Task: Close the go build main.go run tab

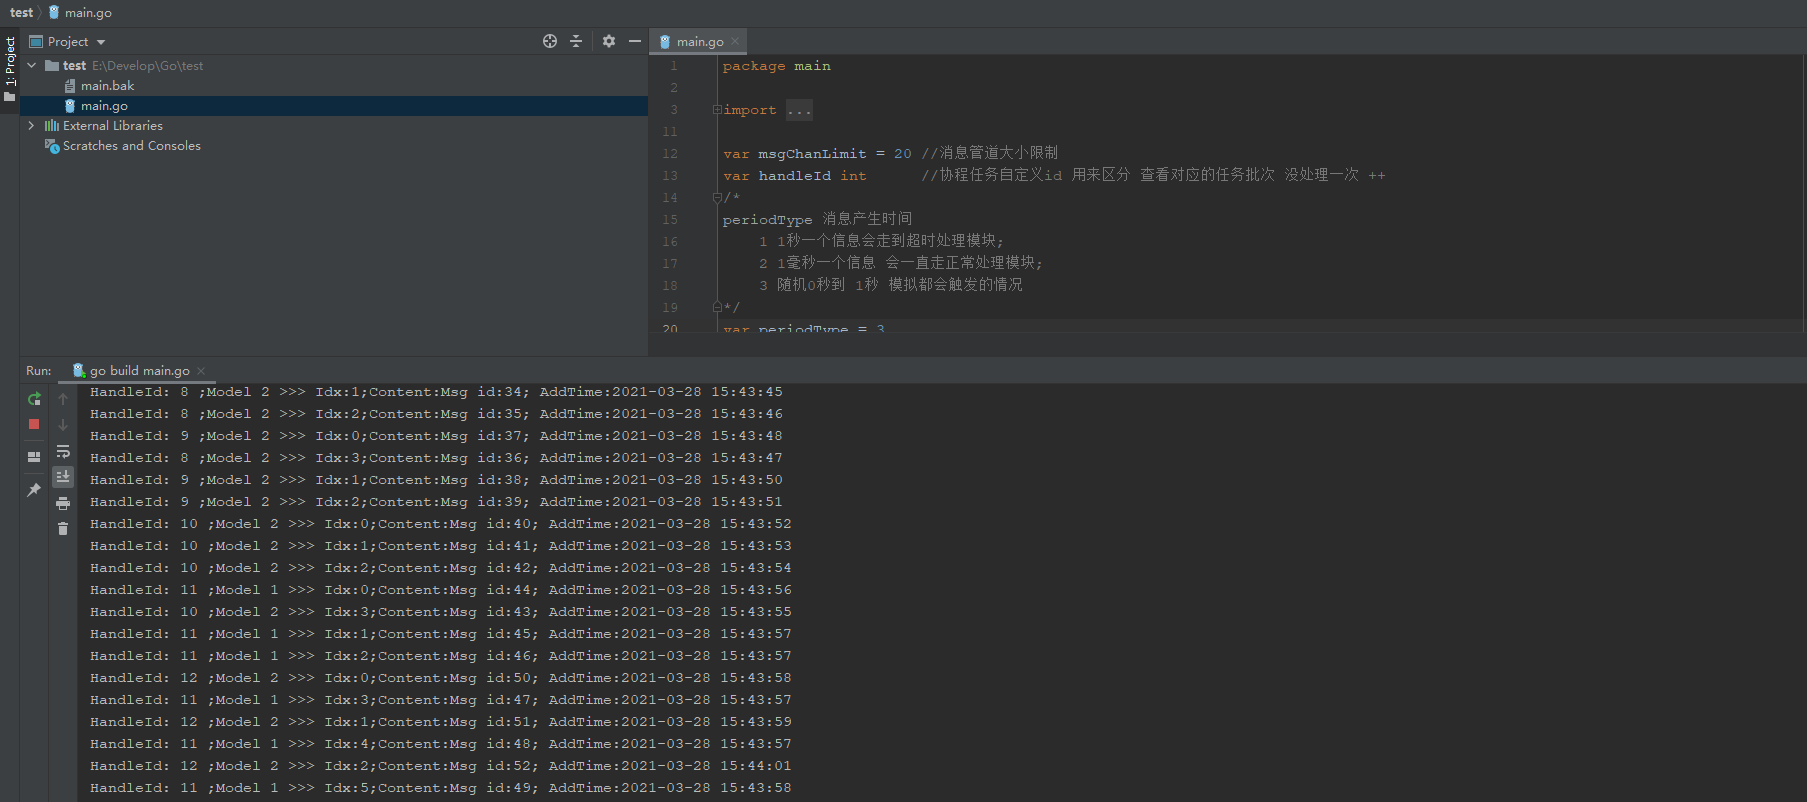Action: (x=201, y=370)
